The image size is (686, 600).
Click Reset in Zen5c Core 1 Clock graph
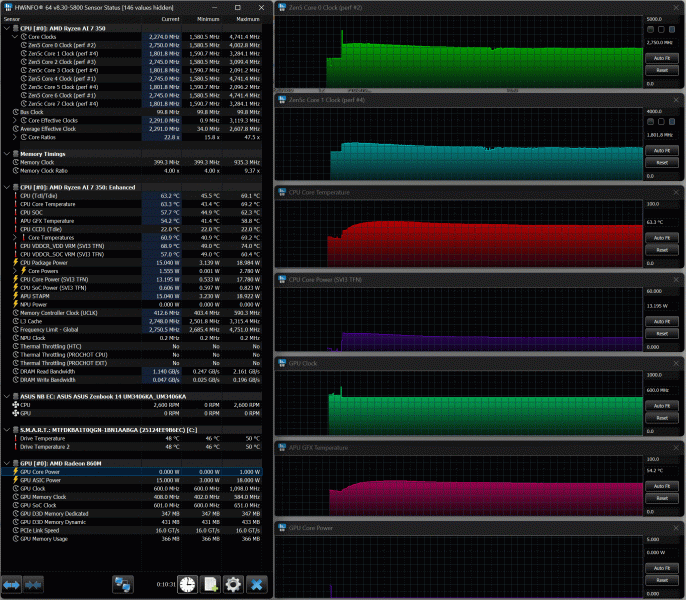[662, 162]
